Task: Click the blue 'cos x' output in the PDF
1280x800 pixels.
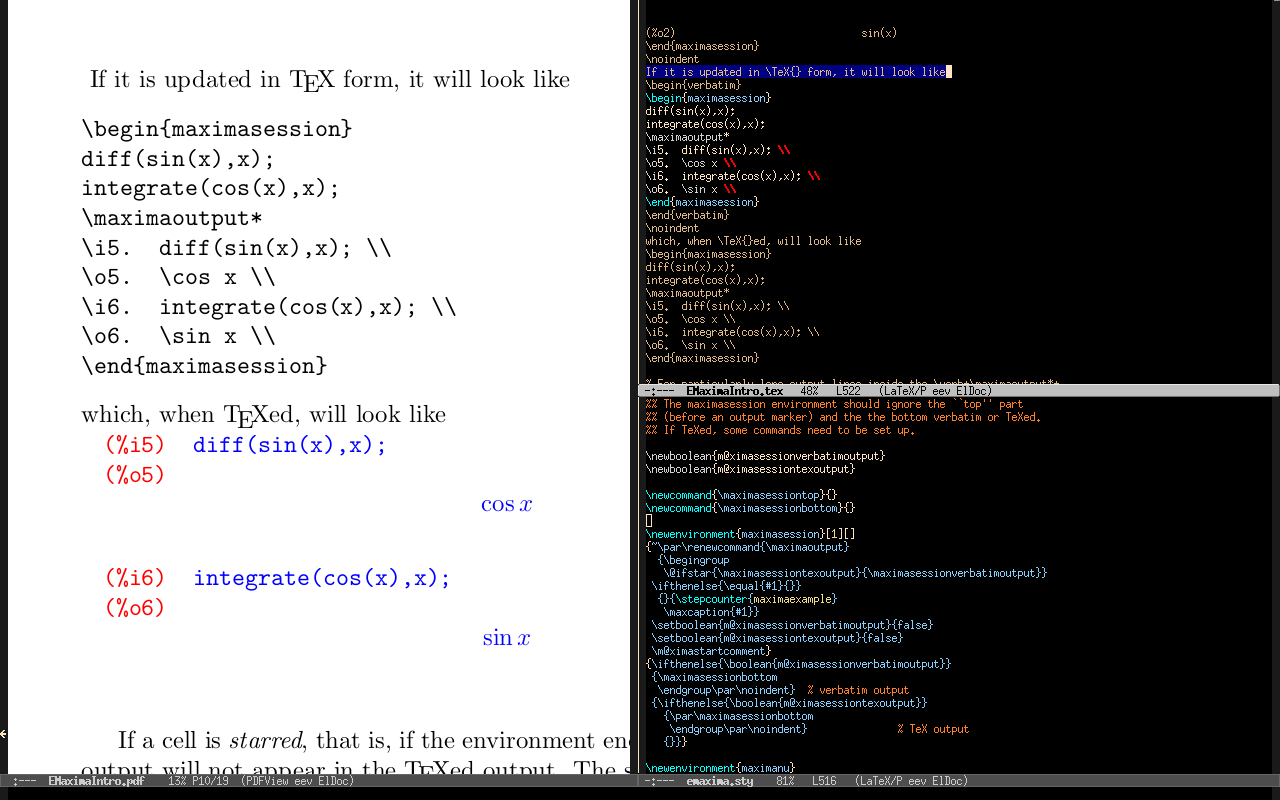Action: pyautogui.click(x=506, y=505)
